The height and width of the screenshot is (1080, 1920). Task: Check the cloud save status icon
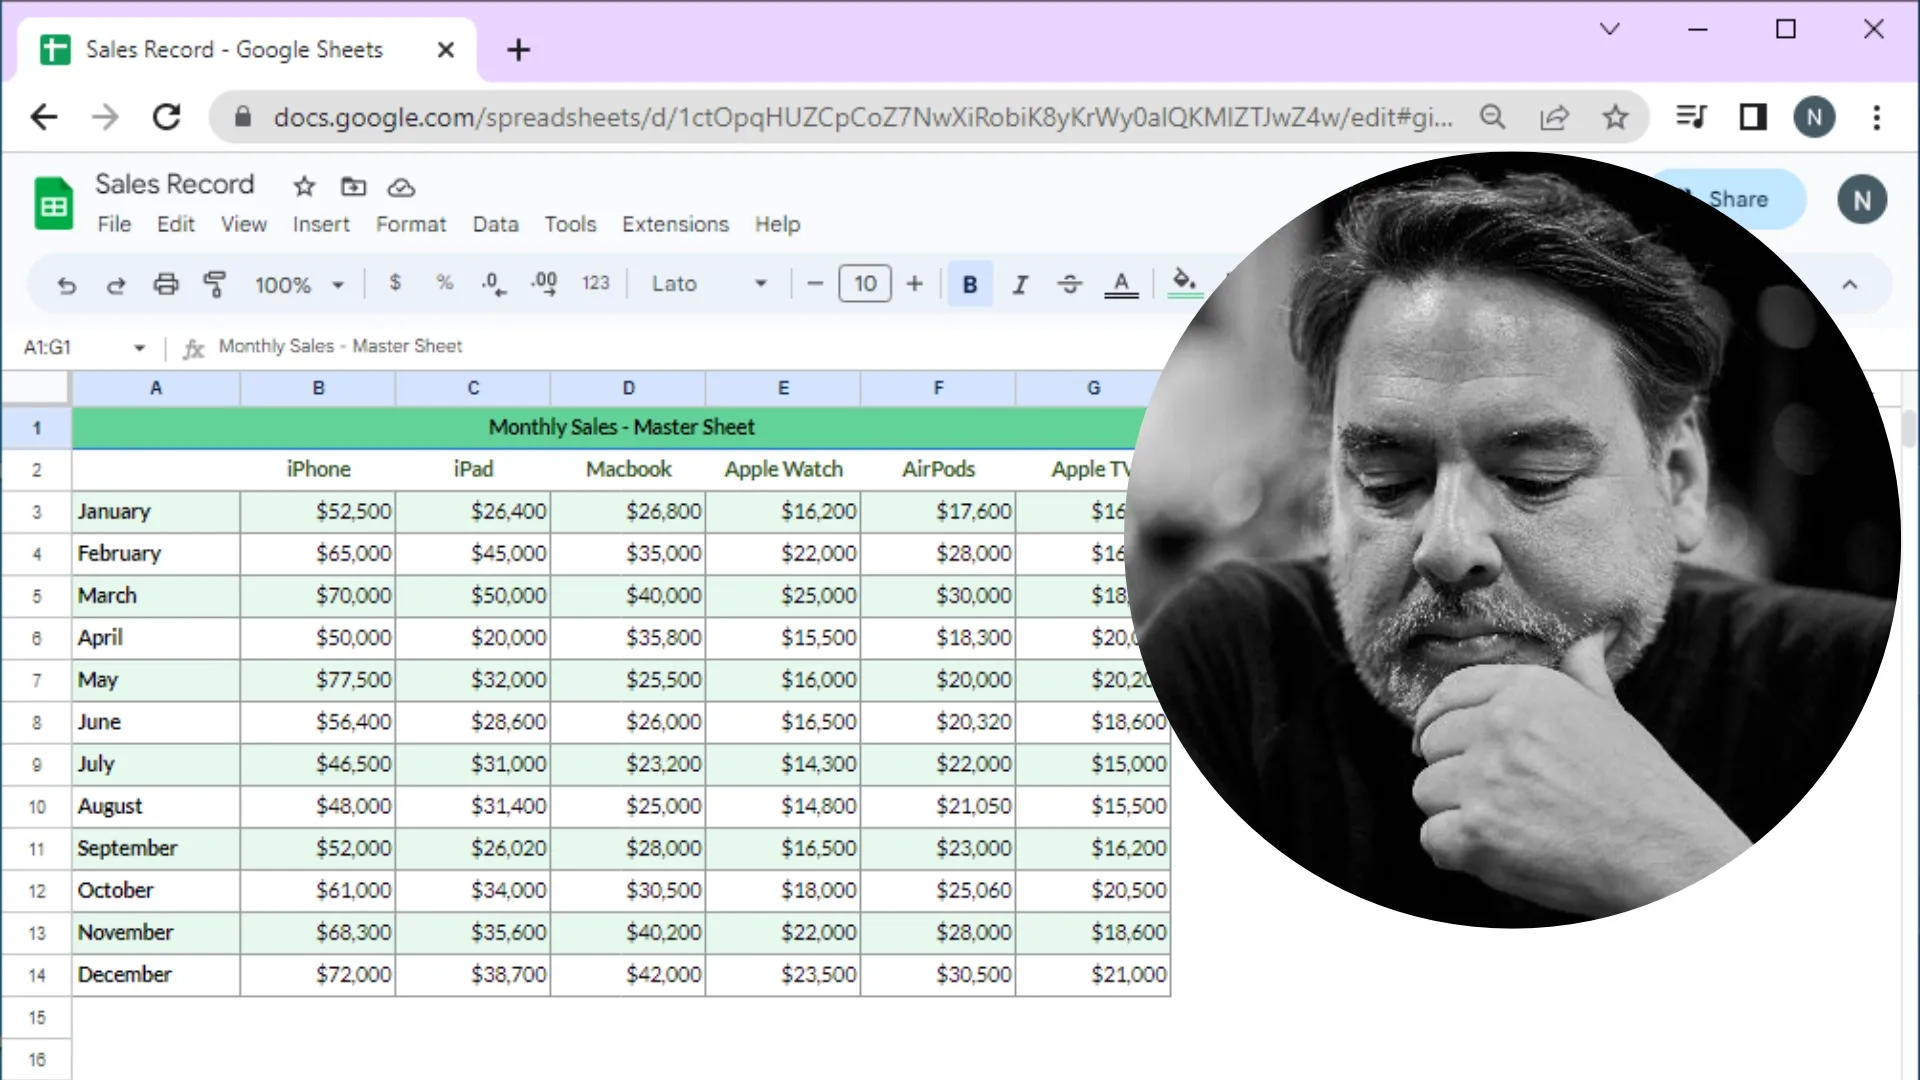[x=401, y=187]
